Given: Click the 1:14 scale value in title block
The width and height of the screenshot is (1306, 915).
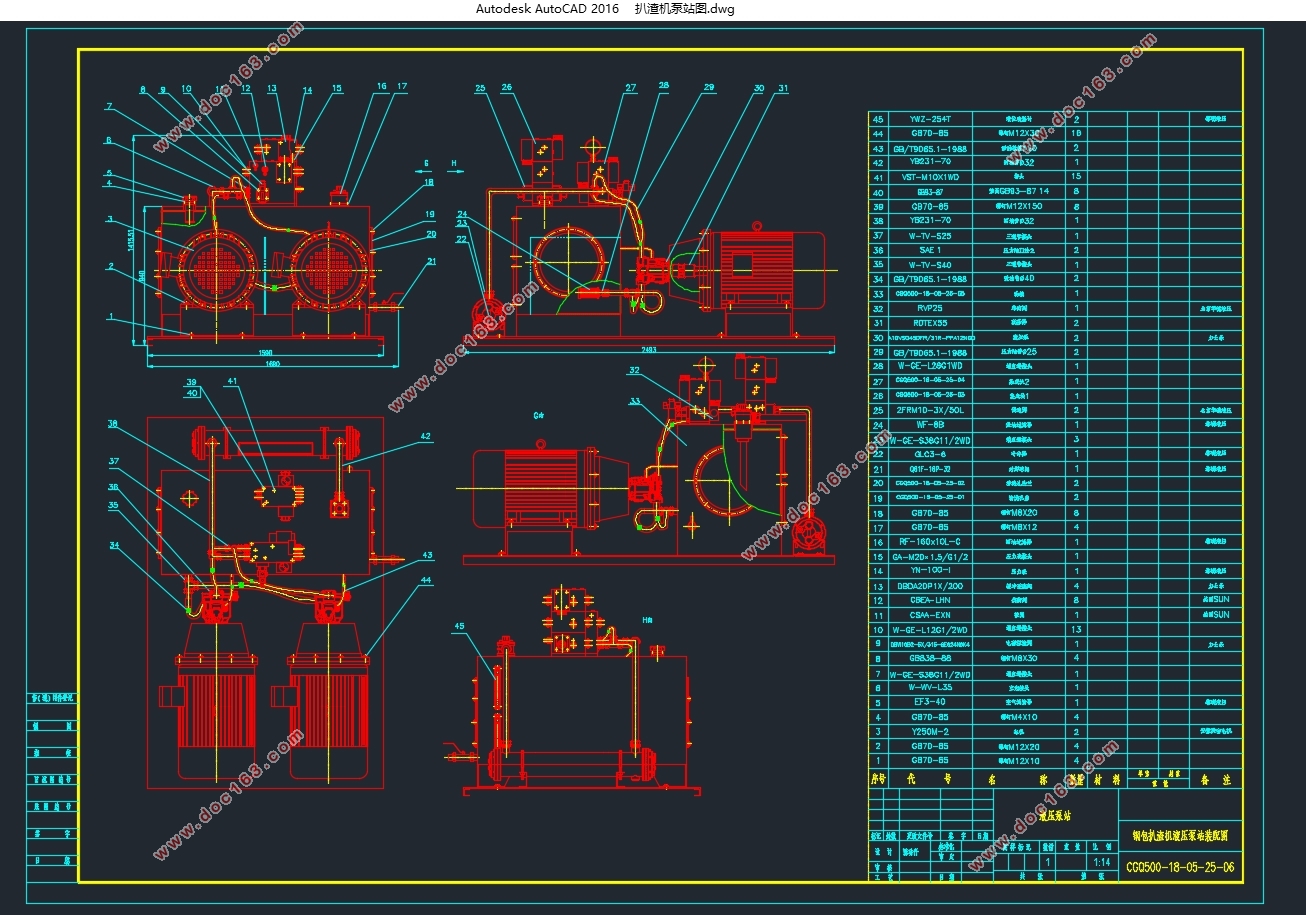Looking at the screenshot, I should pos(1103,862).
